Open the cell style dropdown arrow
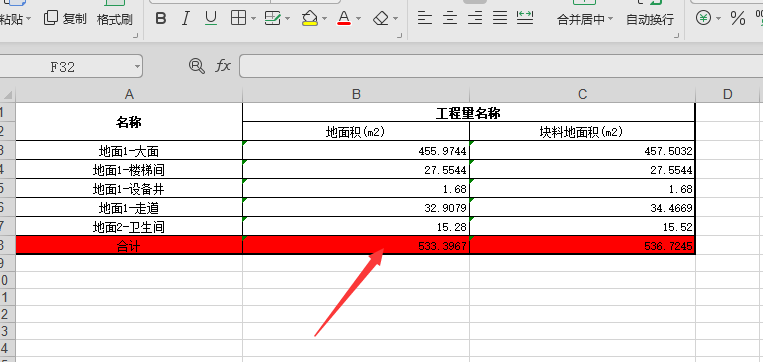The image size is (763, 362). click(287, 19)
